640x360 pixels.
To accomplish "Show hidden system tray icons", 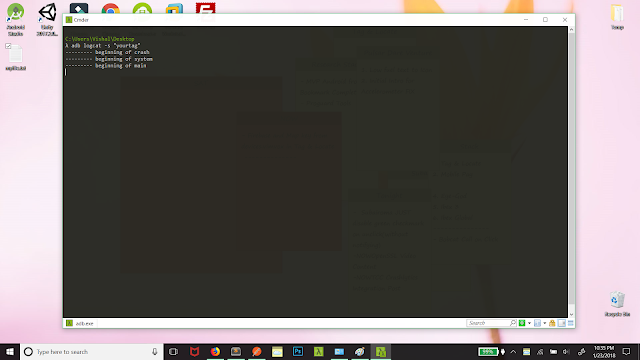I will (x=513, y=351).
